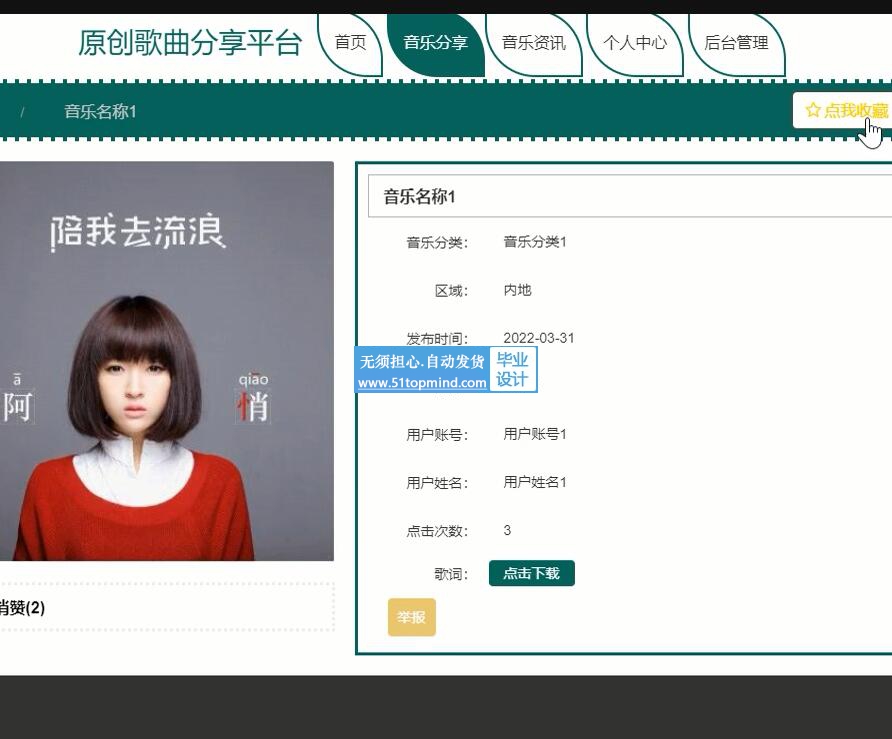The width and height of the screenshot is (892, 739).
Task: Select the 2022-03-31 release date
Action: pos(539,338)
